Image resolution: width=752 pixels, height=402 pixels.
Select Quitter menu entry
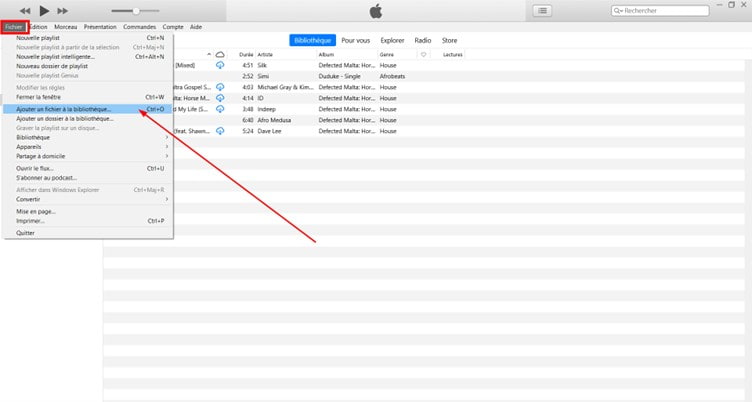[88, 233]
